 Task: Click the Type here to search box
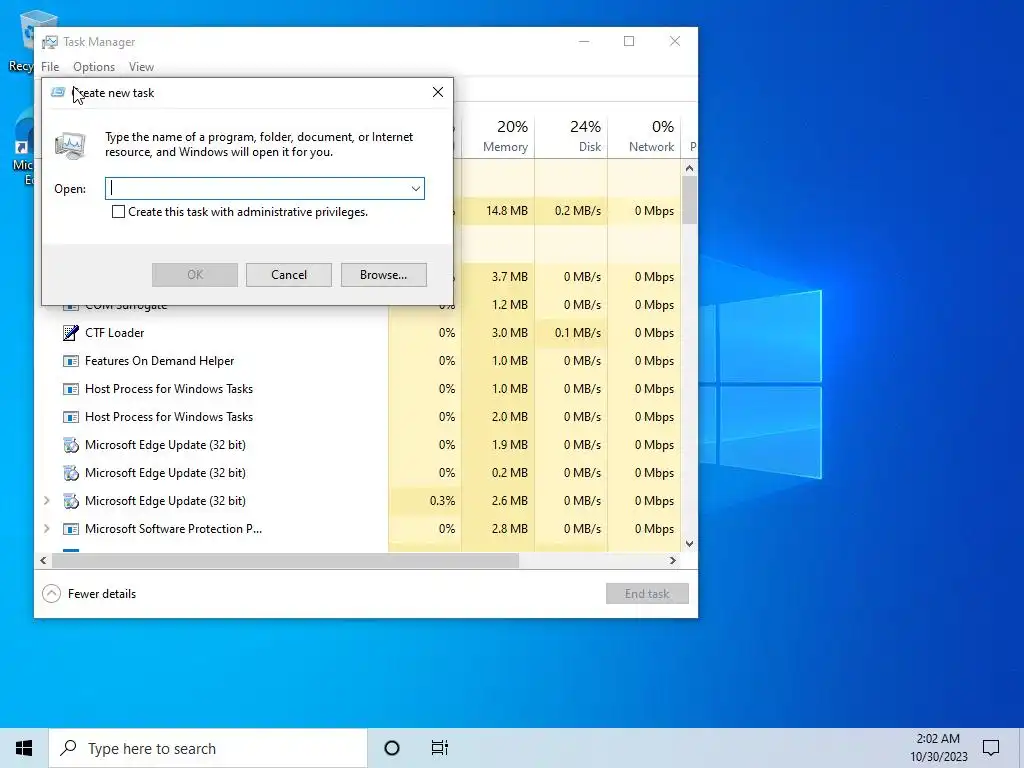click(x=208, y=748)
